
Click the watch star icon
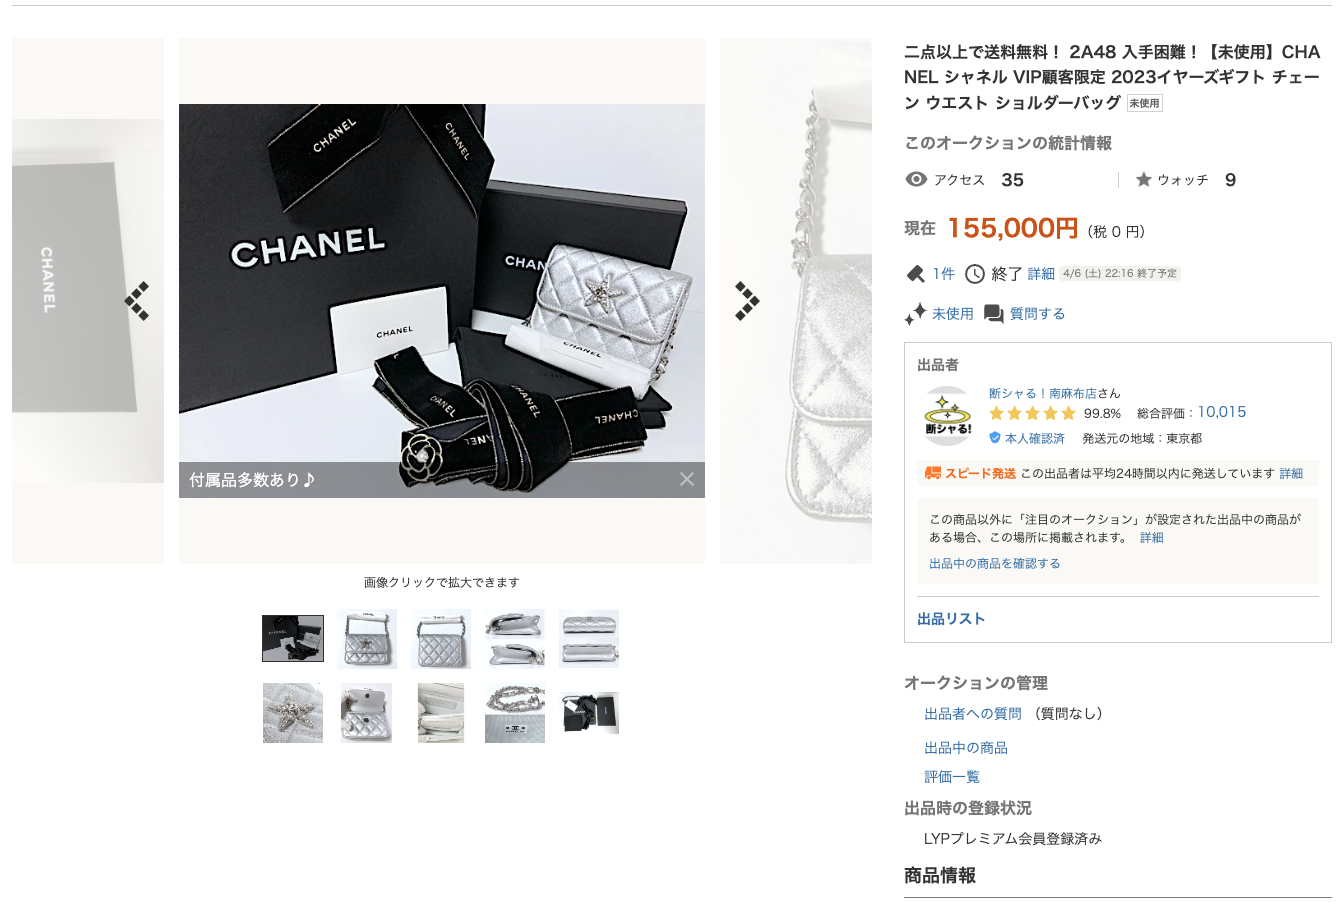pos(1144,180)
